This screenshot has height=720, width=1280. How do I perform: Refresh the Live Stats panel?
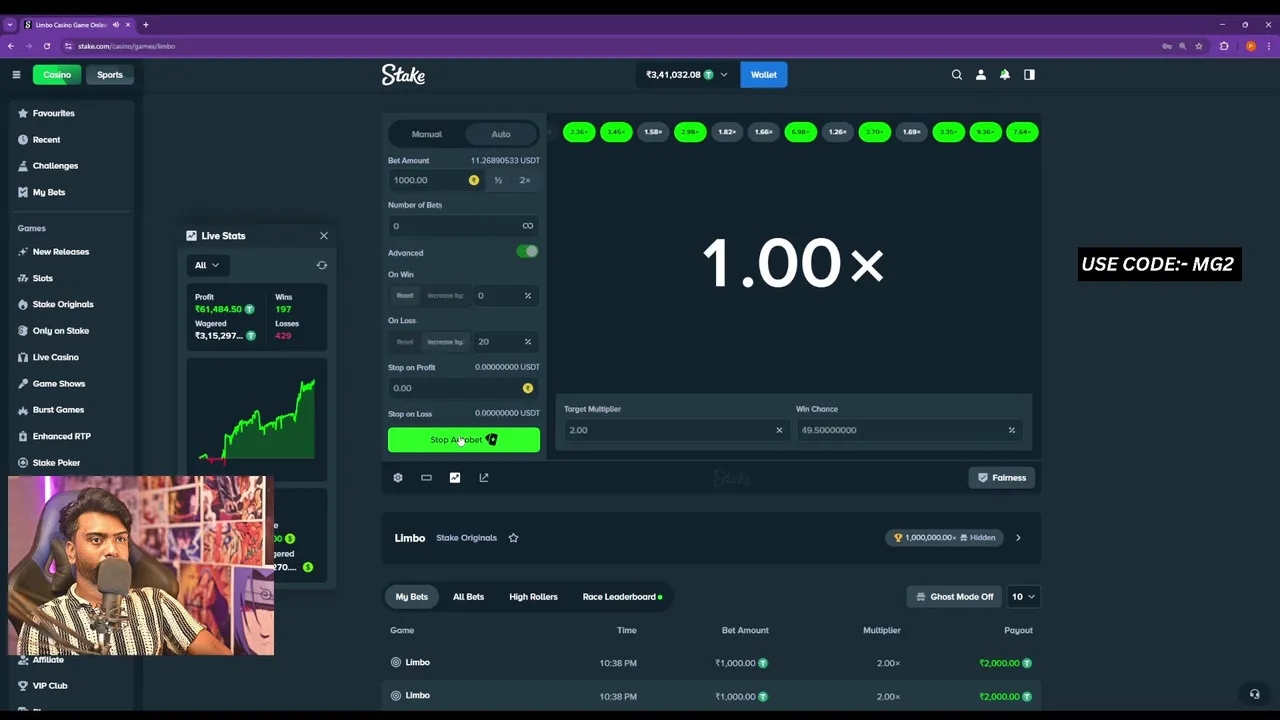322,265
